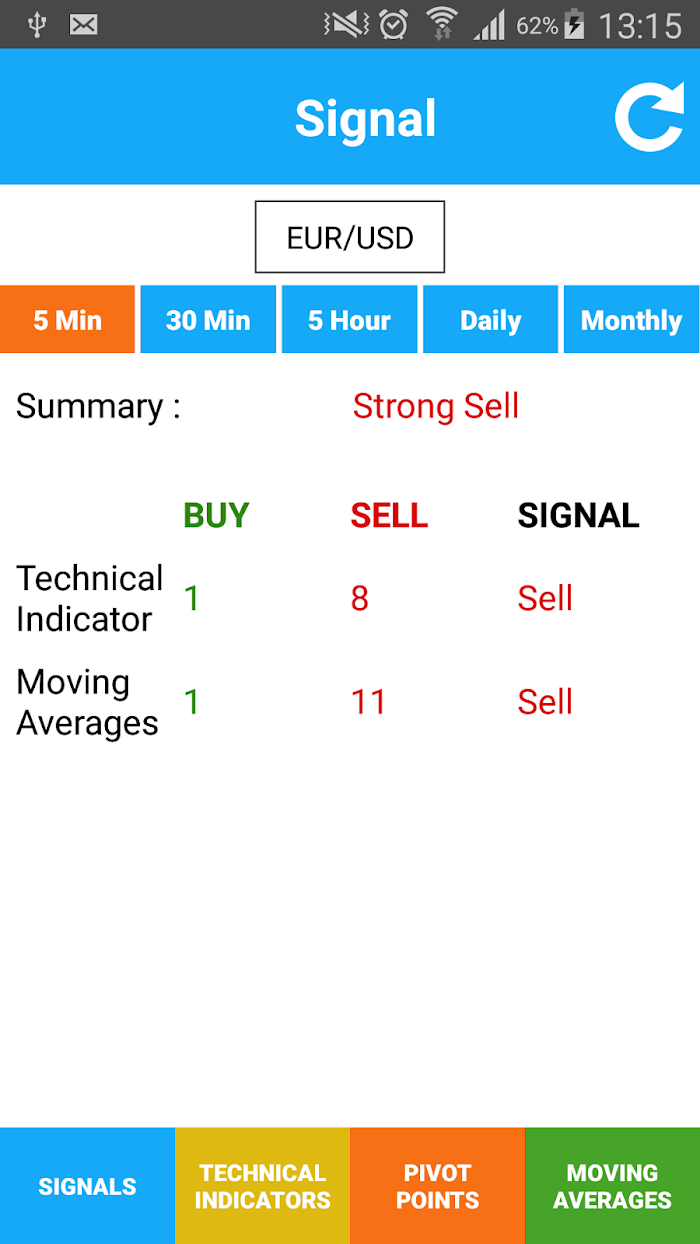Open the Moving Averages bottom tab

click(612, 1186)
